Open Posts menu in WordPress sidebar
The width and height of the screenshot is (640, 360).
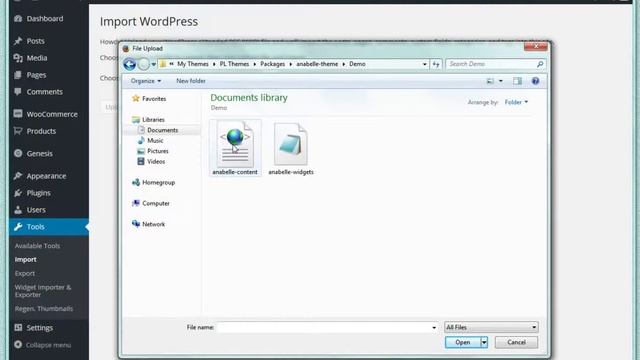35,41
